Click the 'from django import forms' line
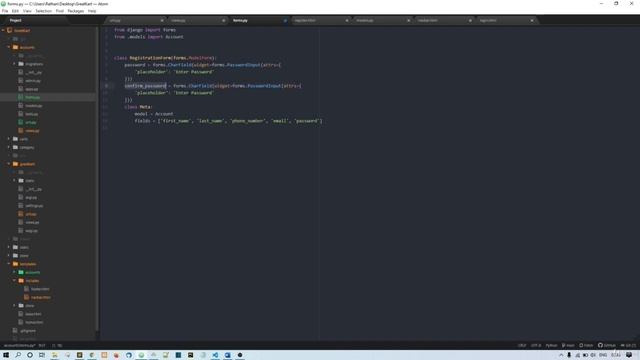This screenshot has width=640, height=360. [x=145, y=30]
